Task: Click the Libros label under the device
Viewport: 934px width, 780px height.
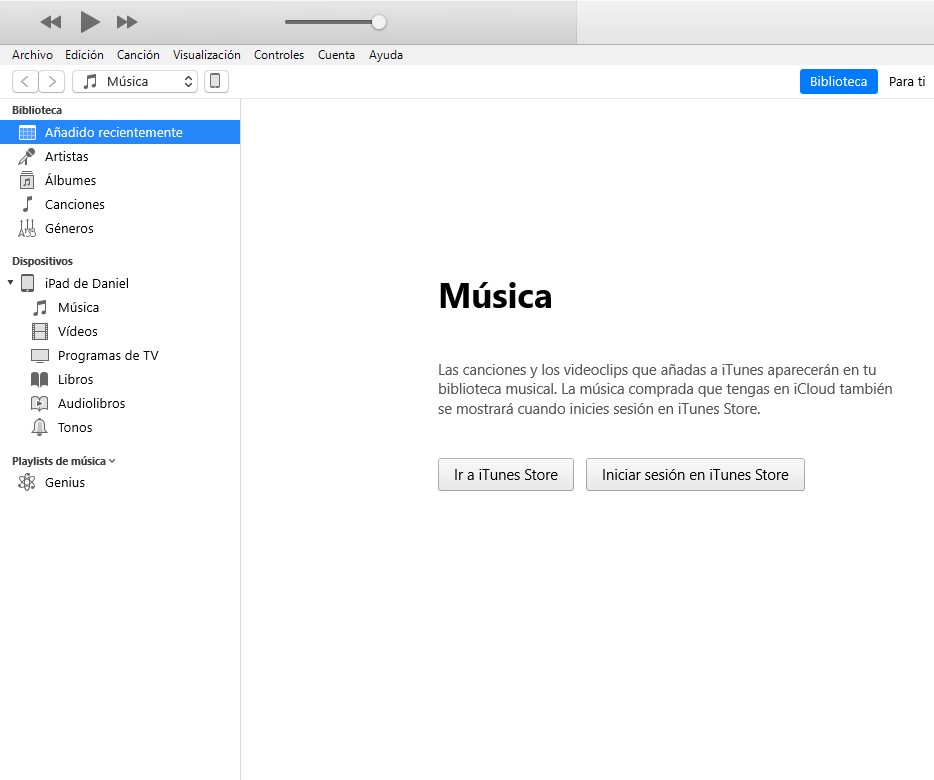Action: [x=76, y=380]
